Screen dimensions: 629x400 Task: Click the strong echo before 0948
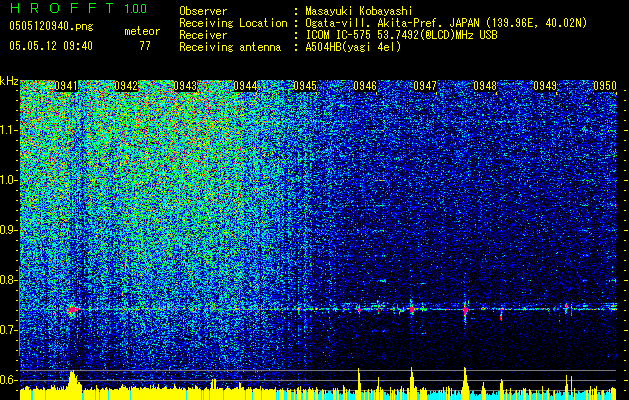pyautogui.click(x=465, y=309)
